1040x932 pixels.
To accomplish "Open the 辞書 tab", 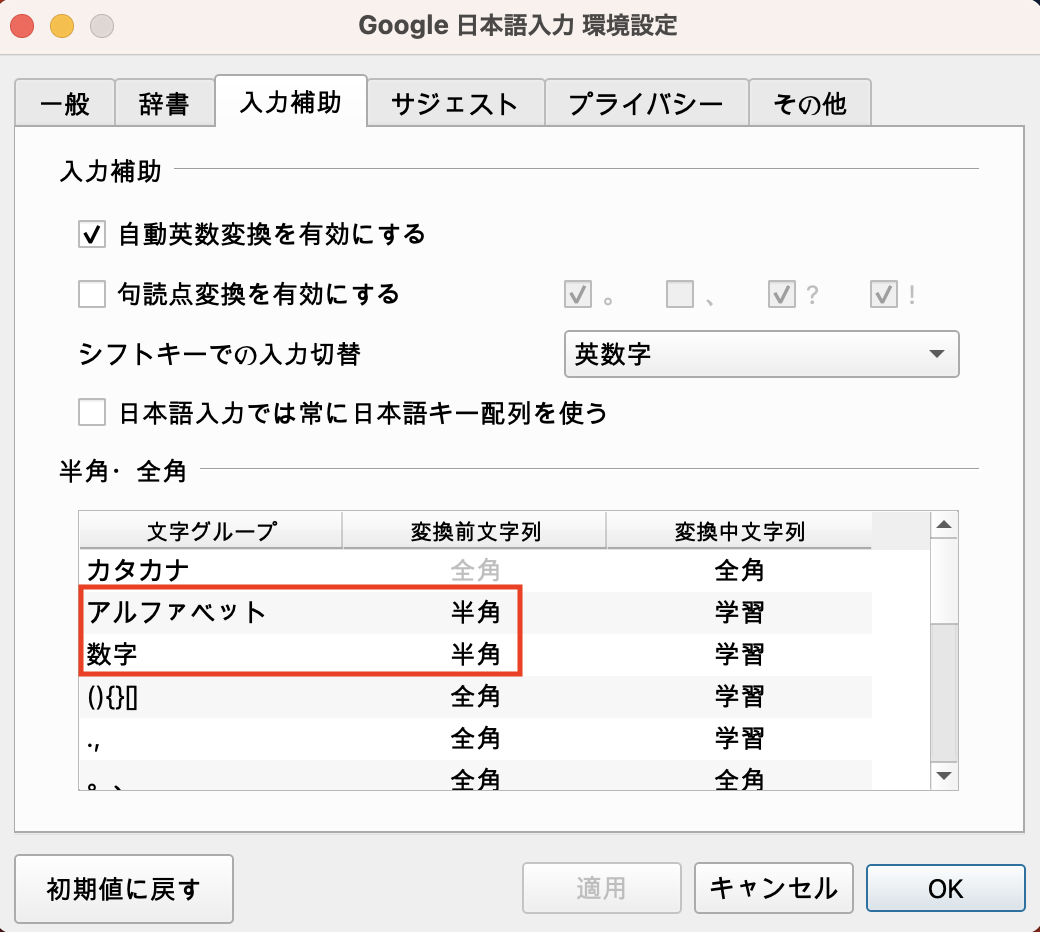I will (x=164, y=103).
